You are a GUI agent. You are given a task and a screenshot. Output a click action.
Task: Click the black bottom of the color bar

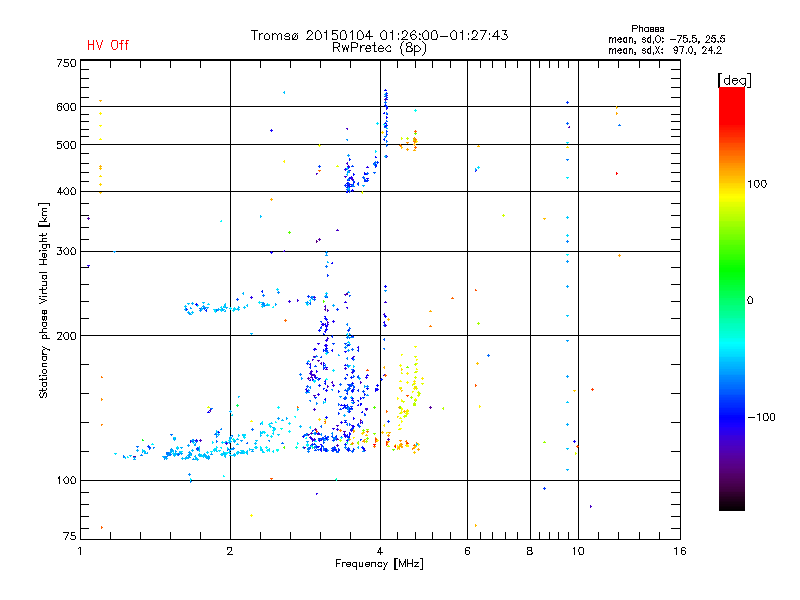[x=732, y=503]
